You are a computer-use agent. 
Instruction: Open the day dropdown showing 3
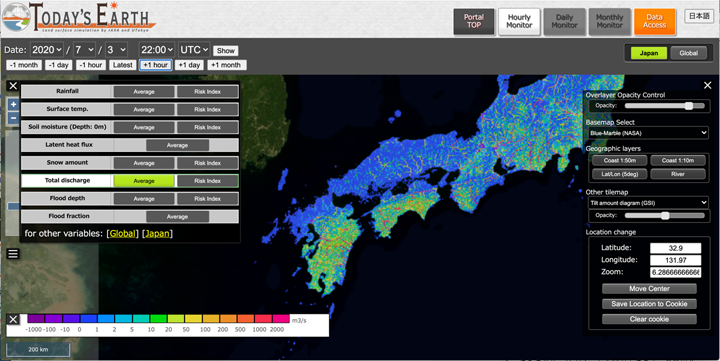pyautogui.click(x=116, y=50)
